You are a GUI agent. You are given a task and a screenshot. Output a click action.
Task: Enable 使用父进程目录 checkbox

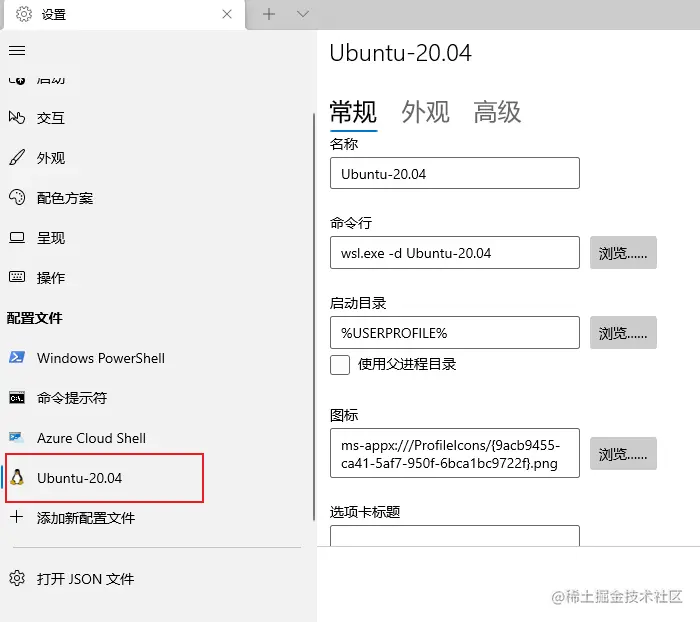pos(340,365)
